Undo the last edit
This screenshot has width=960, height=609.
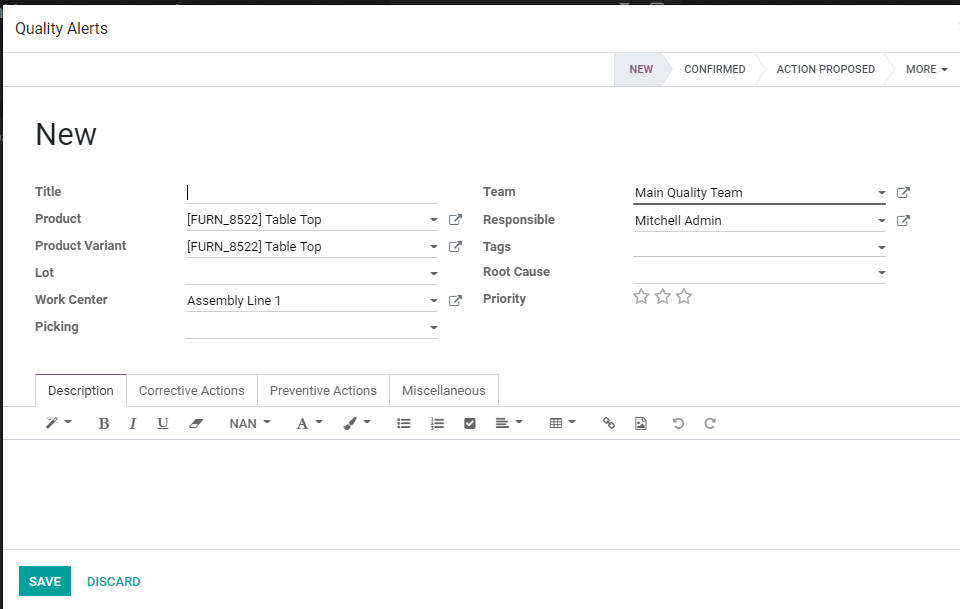point(678,423)
